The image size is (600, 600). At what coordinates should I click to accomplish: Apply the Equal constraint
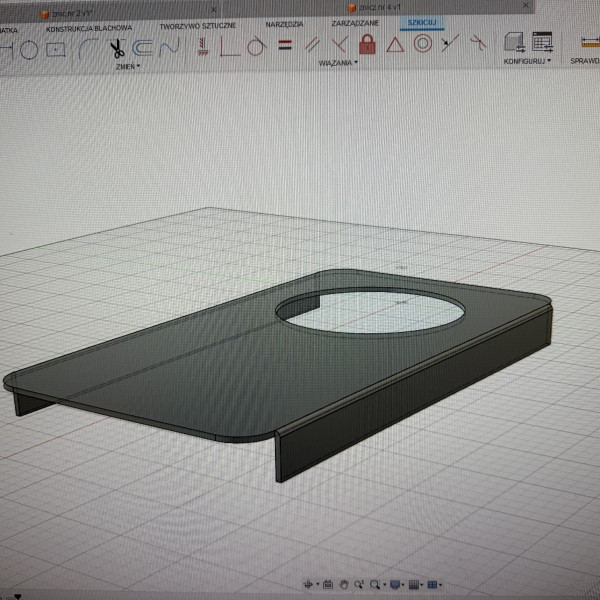click(284, 44)
